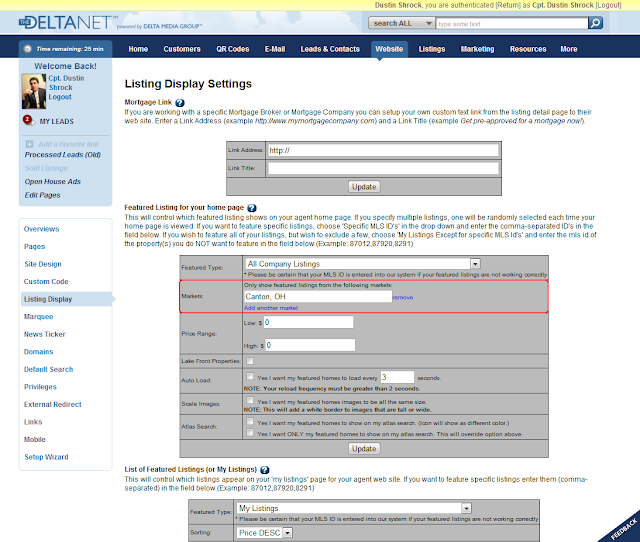Select the Website tab
640x542 pixels.
point(389,49)
